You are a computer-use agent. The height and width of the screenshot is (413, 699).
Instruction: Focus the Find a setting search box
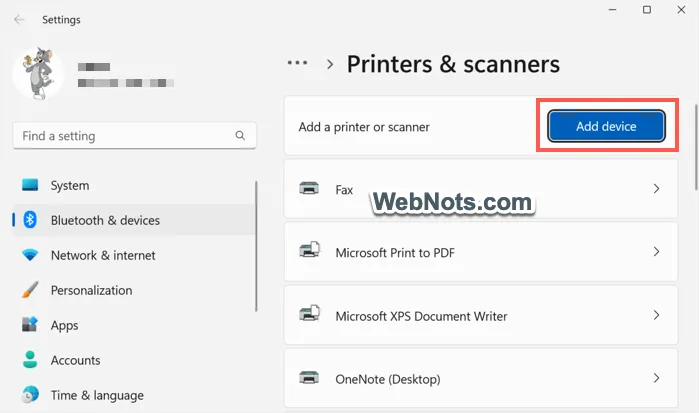135,136
